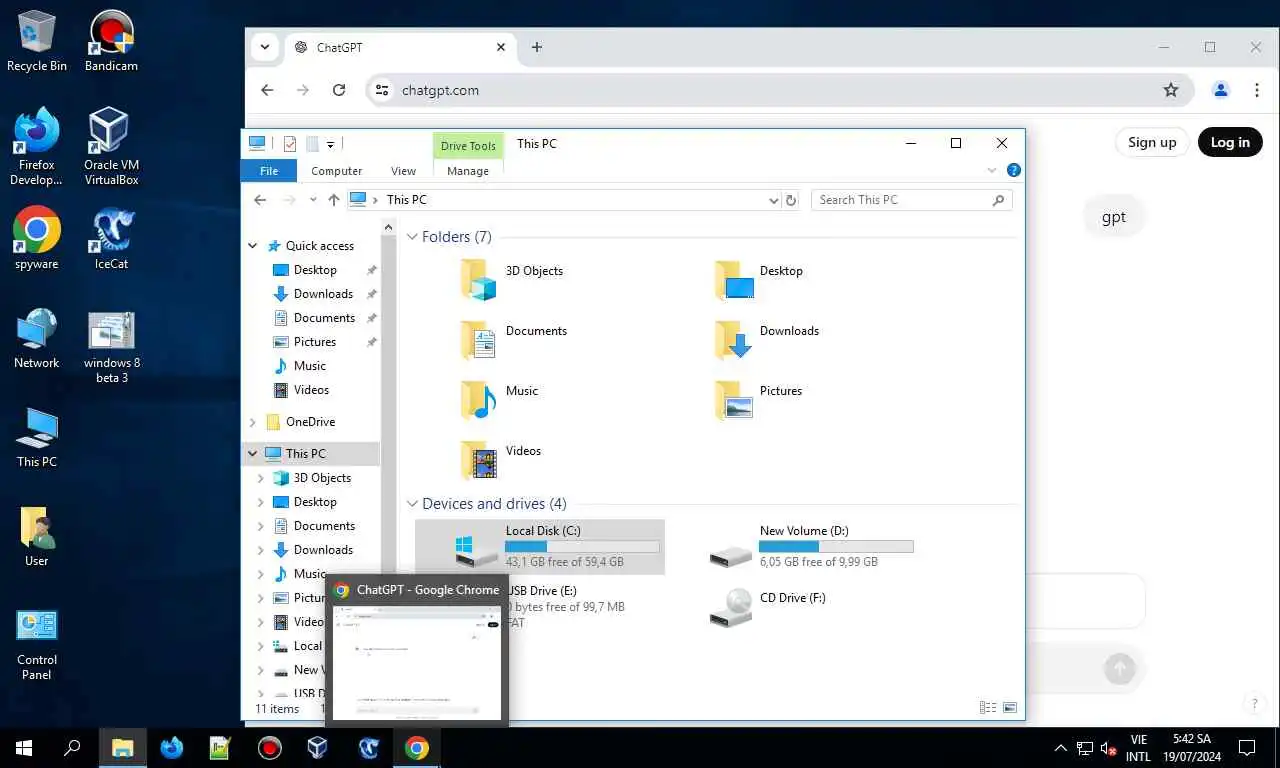Open Network desktop icon
This screenshot has height=768, width=1280.
[37, 338]
